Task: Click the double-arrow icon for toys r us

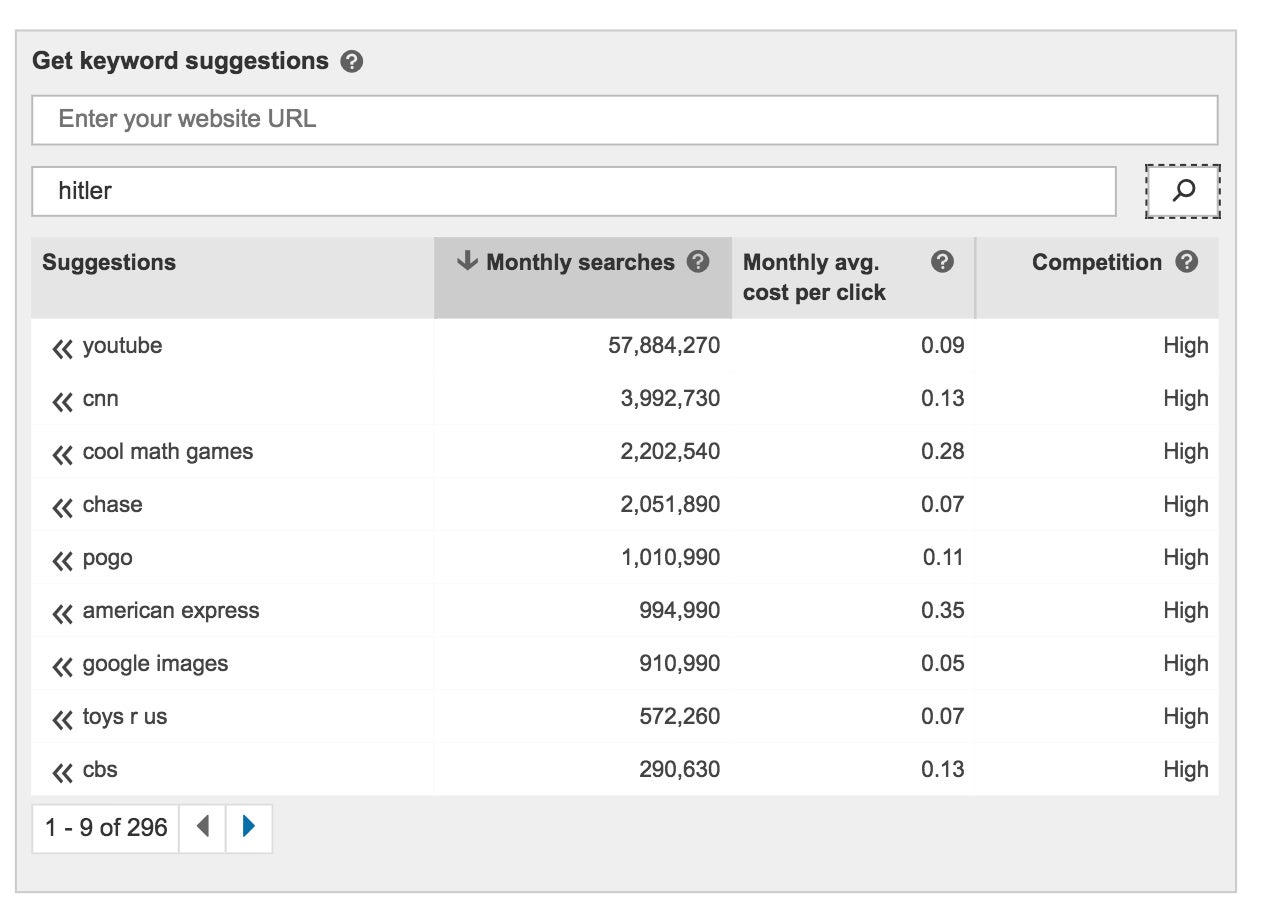Action: click(62, 719)
